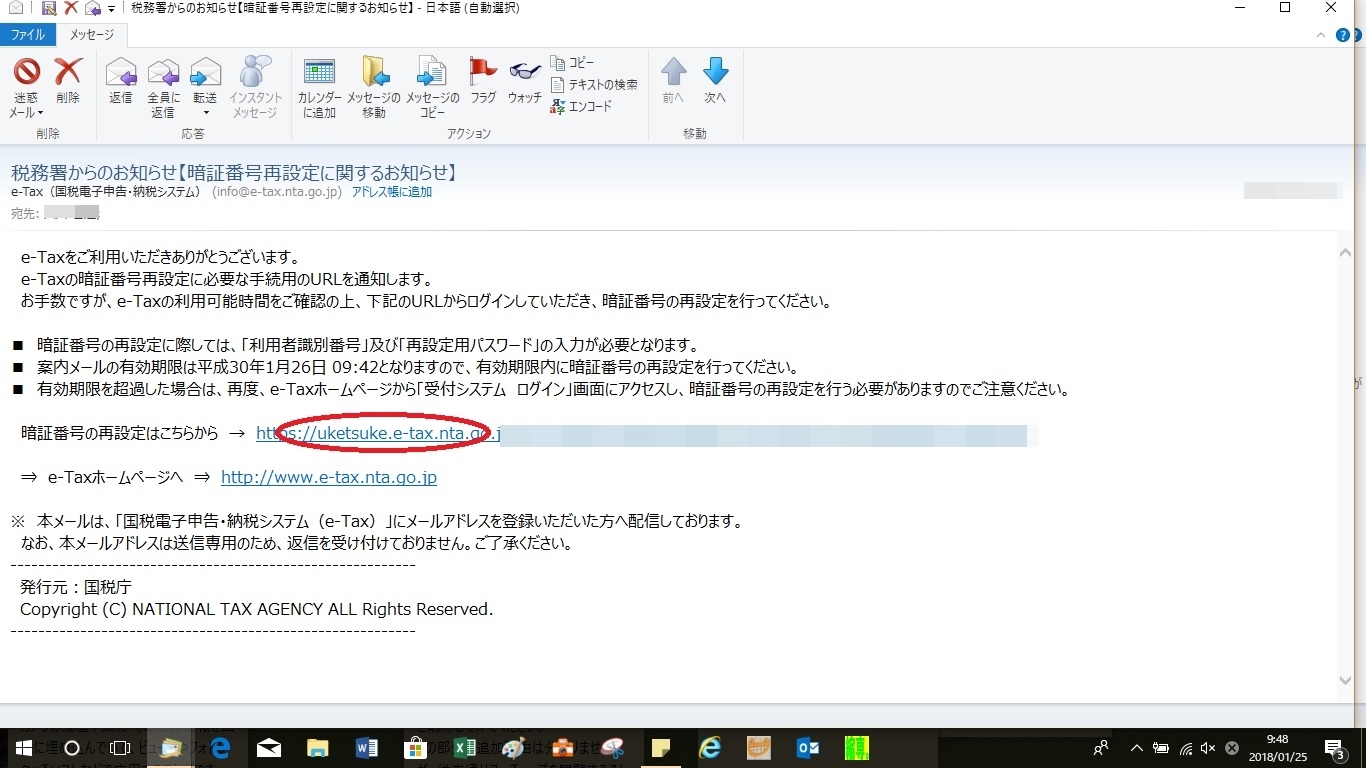
Task: Launch Microsoft Edge from taskbar
Action: [220, 748]
